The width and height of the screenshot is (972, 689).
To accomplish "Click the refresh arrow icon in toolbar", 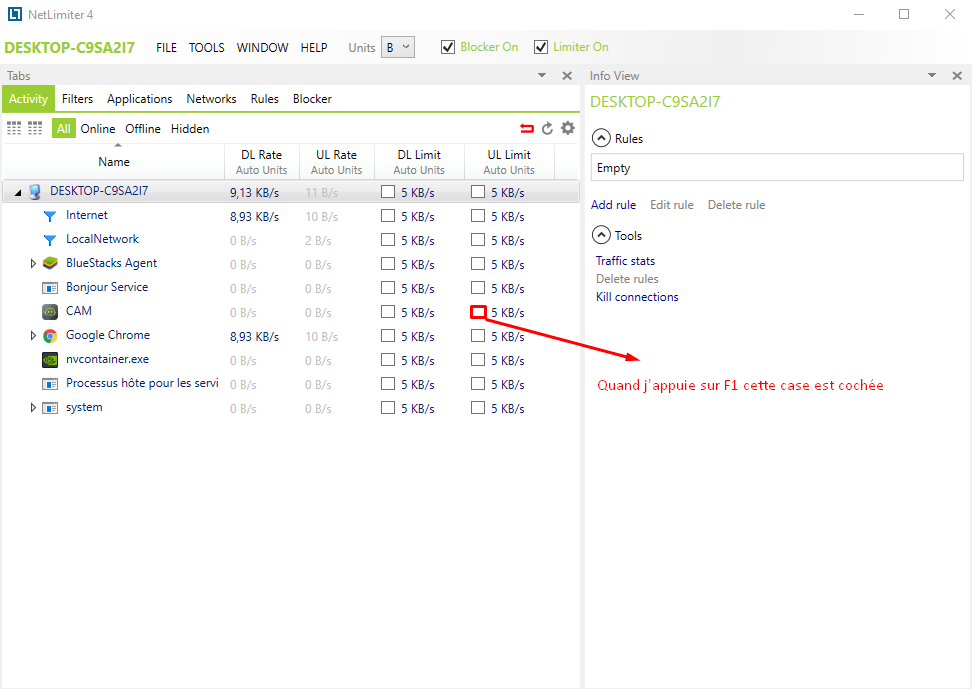I will click(x=547, y=128).
